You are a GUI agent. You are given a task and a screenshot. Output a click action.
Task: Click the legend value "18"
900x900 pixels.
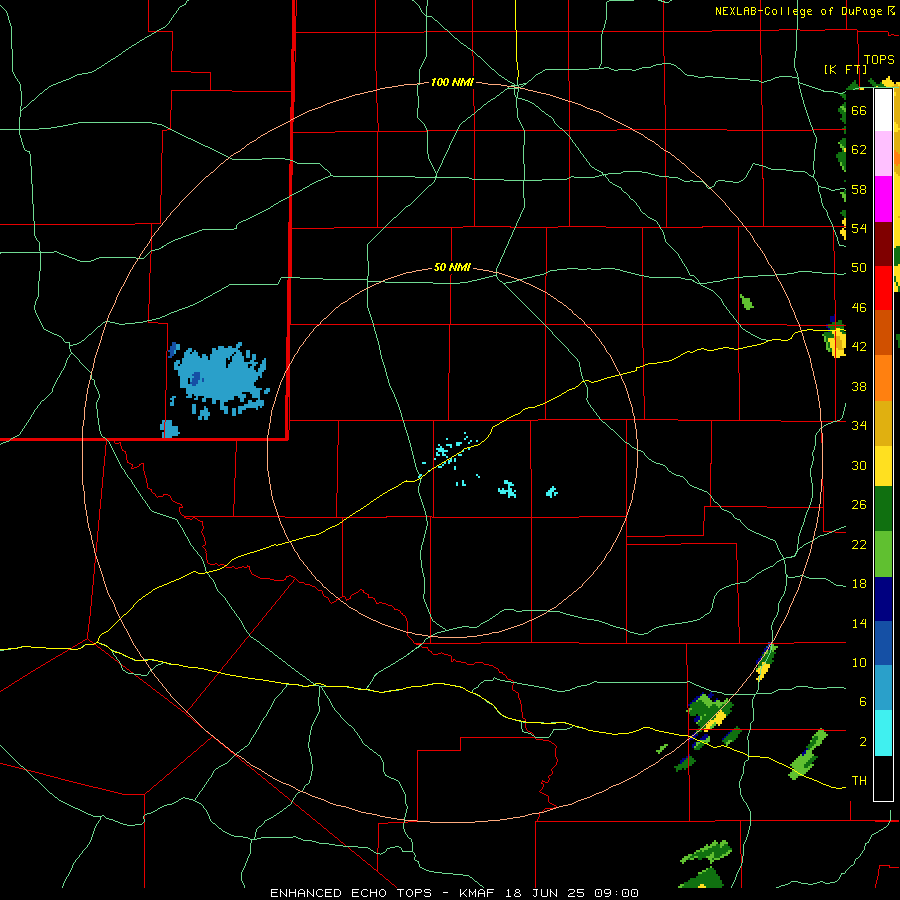[x=859, y=584]
